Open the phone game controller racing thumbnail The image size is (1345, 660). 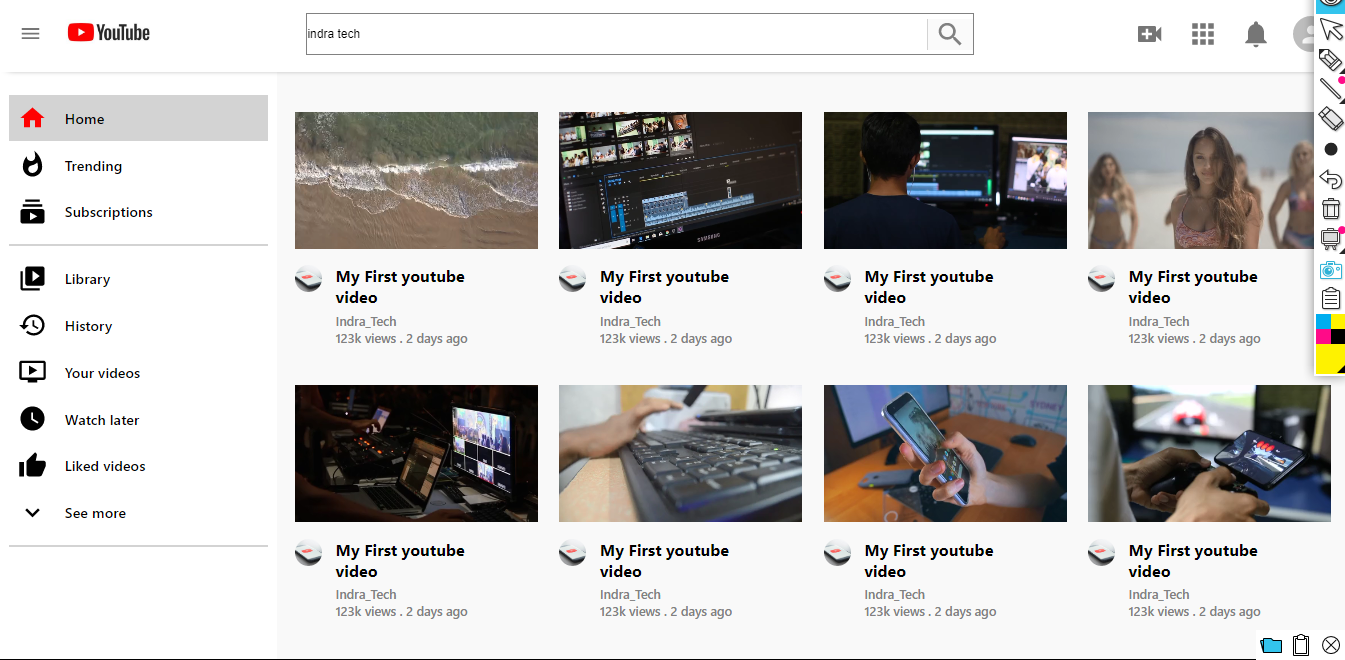click(x=1209, y=453)
